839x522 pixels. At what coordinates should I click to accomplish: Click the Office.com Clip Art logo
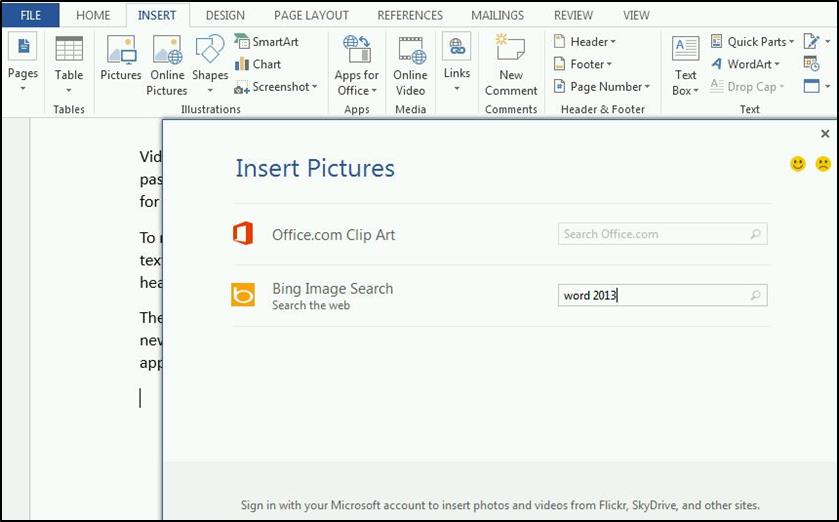click(x=243, y=234)
